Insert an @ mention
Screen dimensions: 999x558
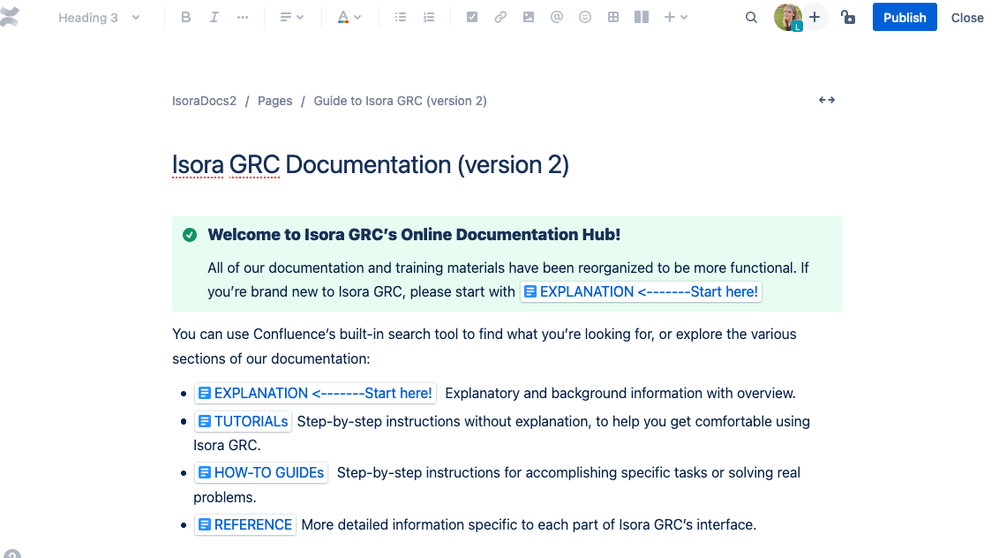click(557, 17)
